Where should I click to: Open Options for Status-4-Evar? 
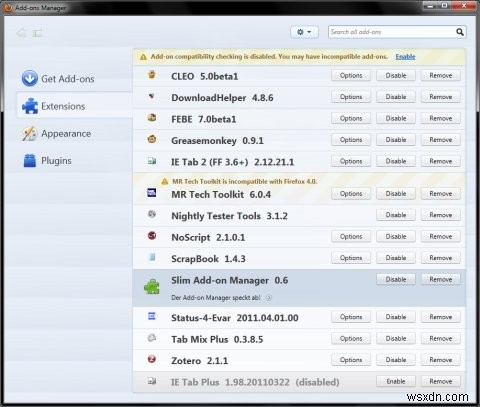(x=351, y=317)
